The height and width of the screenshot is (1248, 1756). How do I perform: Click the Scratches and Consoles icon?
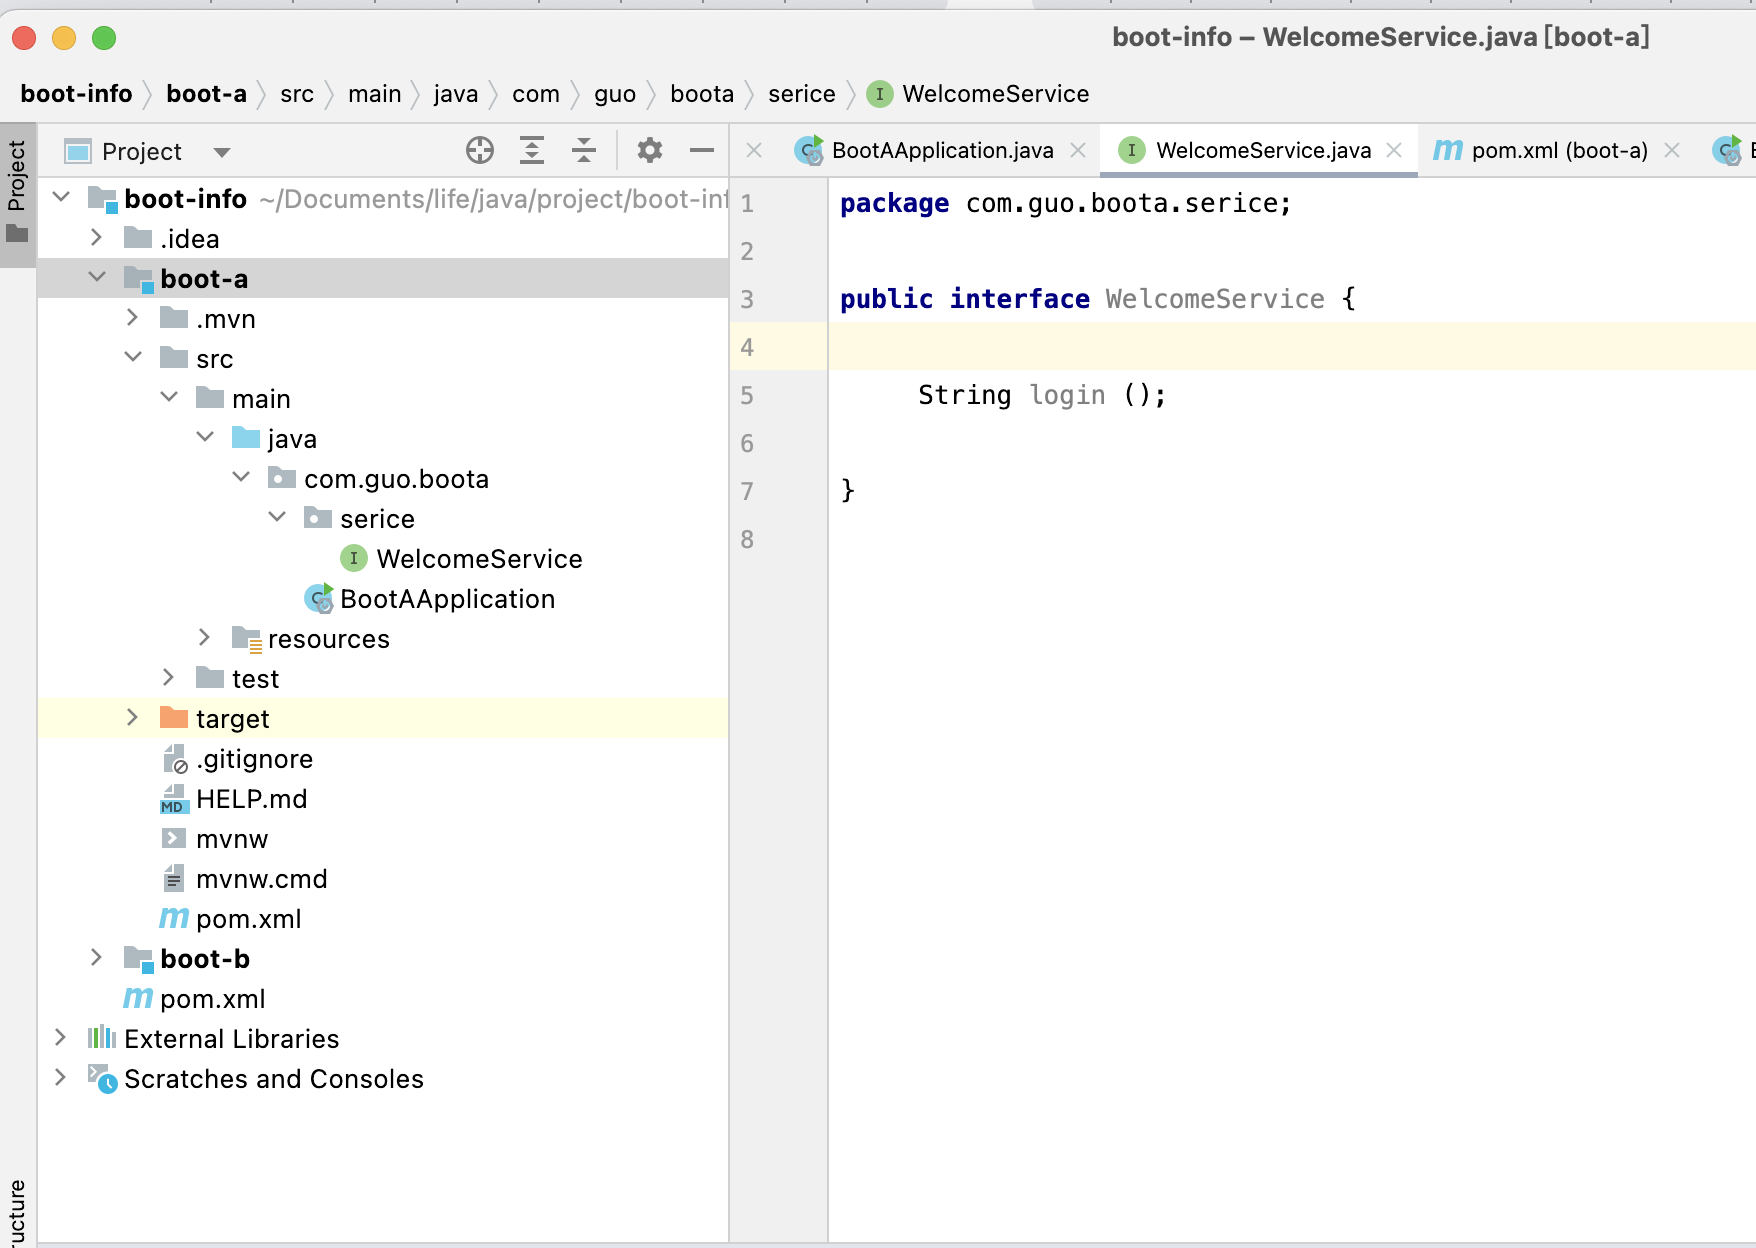pos(102,1078)
